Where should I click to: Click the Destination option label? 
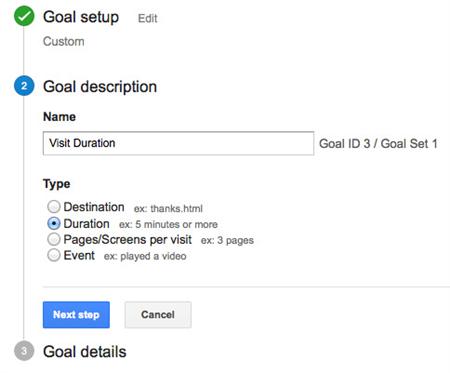tap(94, 207)
